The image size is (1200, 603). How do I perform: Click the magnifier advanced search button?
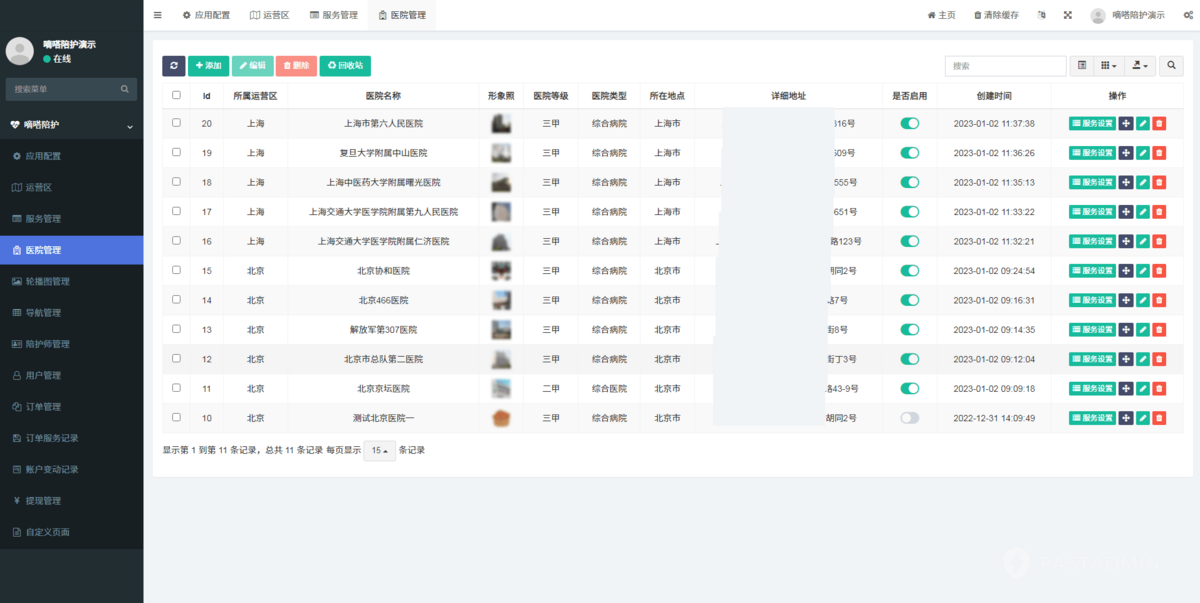(x=1172, y=65)
